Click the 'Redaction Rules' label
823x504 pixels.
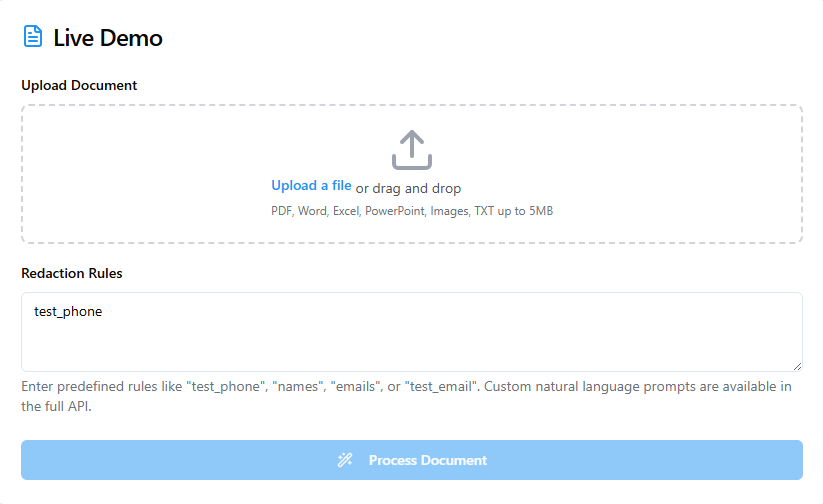click(72, 273)
